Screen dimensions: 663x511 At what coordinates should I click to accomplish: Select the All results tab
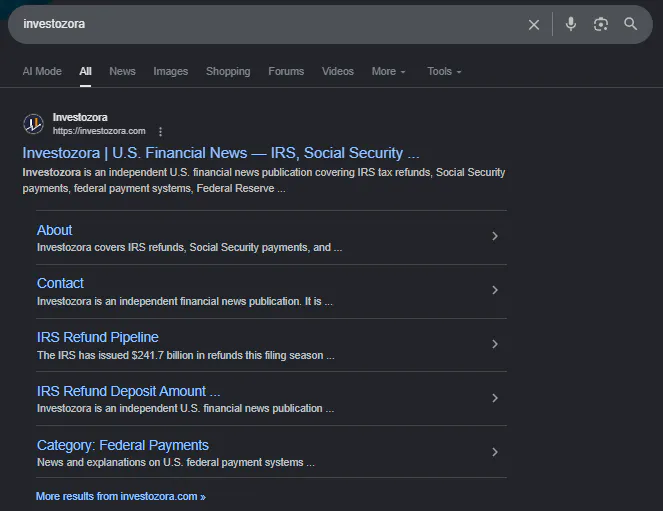coord(85,71)
